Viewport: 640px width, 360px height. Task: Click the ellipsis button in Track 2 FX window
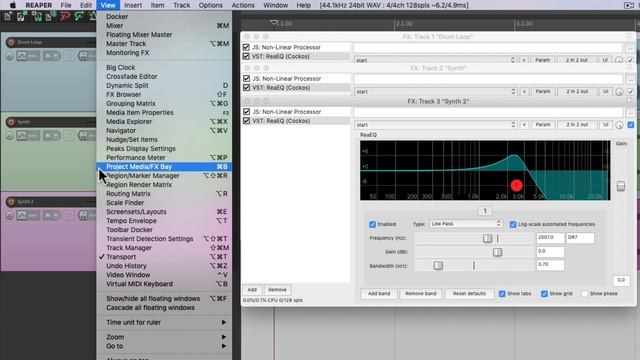pyautogui.click(x=630, y=79)
